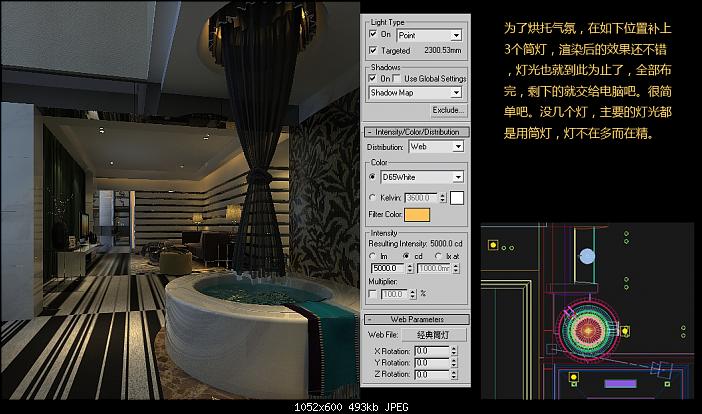This screenshot has width=702, height=414.
Task: Toggle the Targeted checkbox
Action: point(373,50)
